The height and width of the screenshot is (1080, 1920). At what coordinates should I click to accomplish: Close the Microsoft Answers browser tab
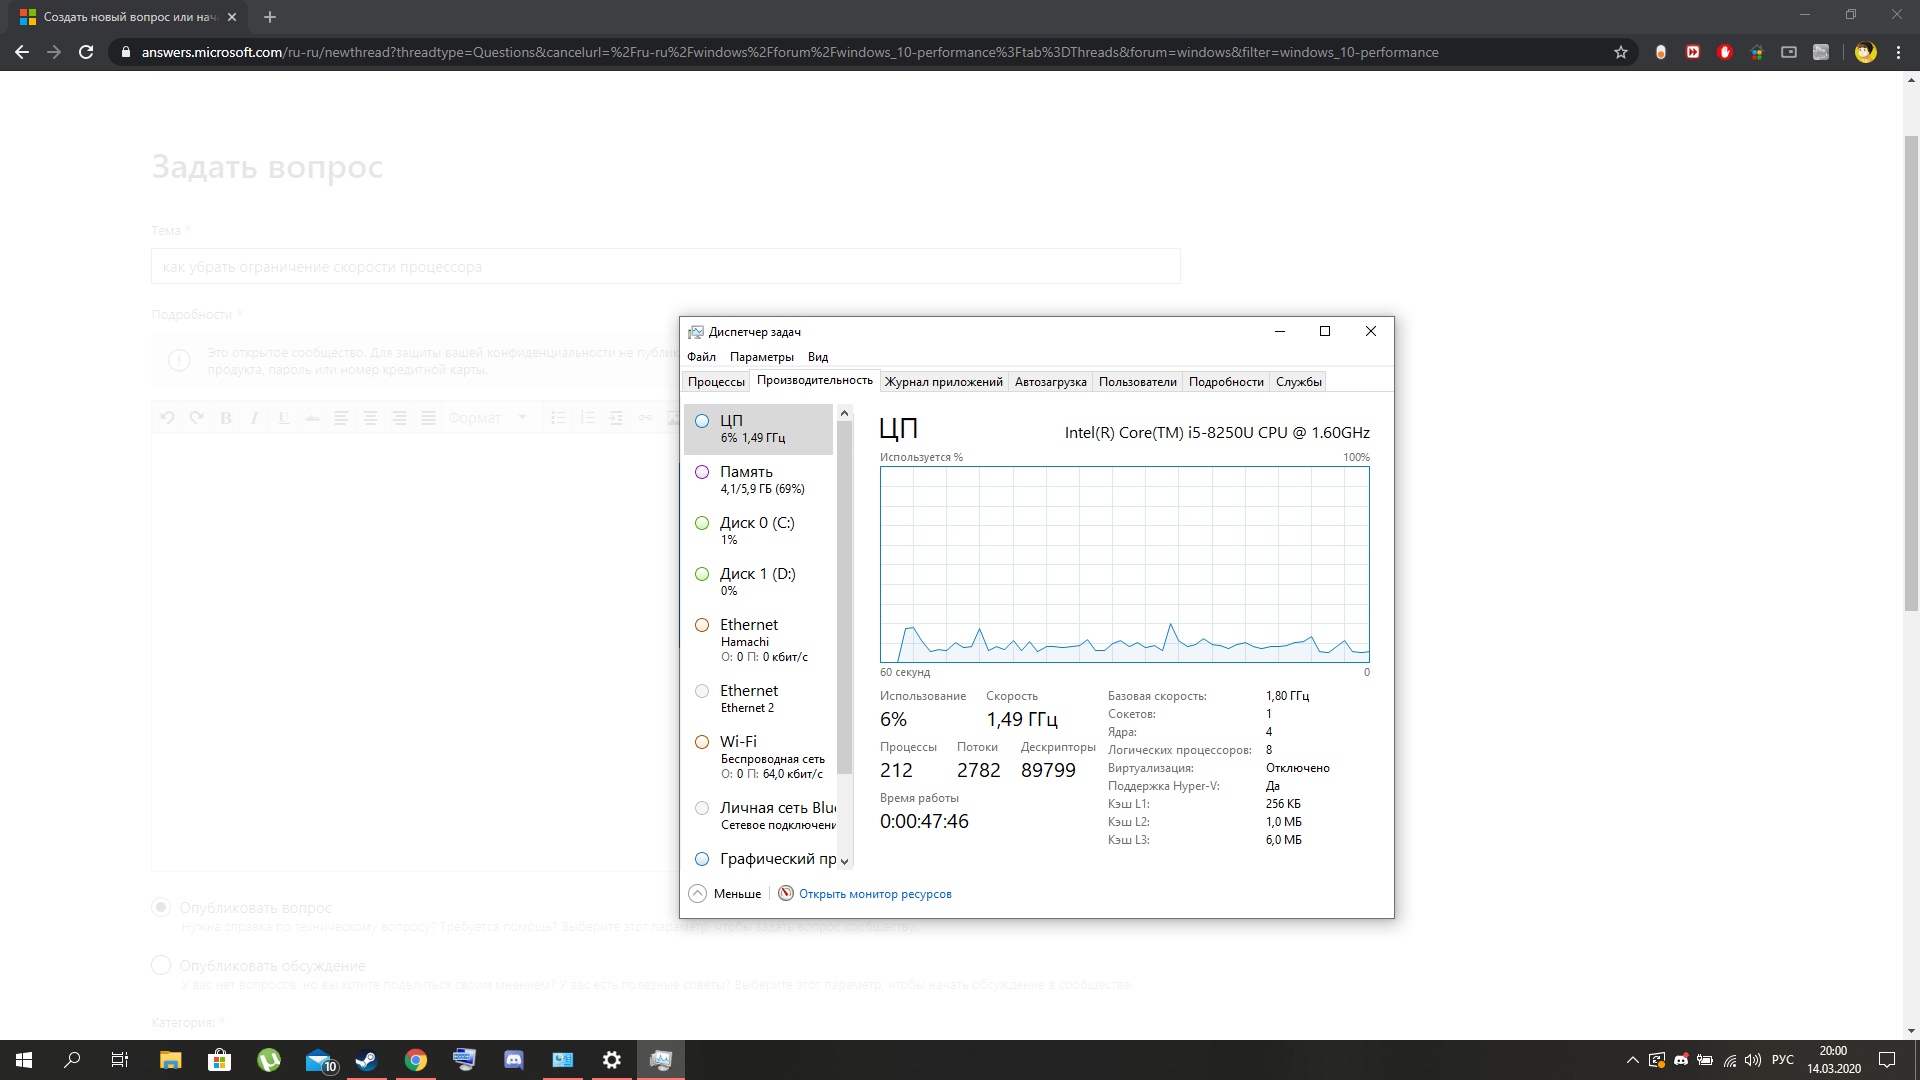click(232, 17)
